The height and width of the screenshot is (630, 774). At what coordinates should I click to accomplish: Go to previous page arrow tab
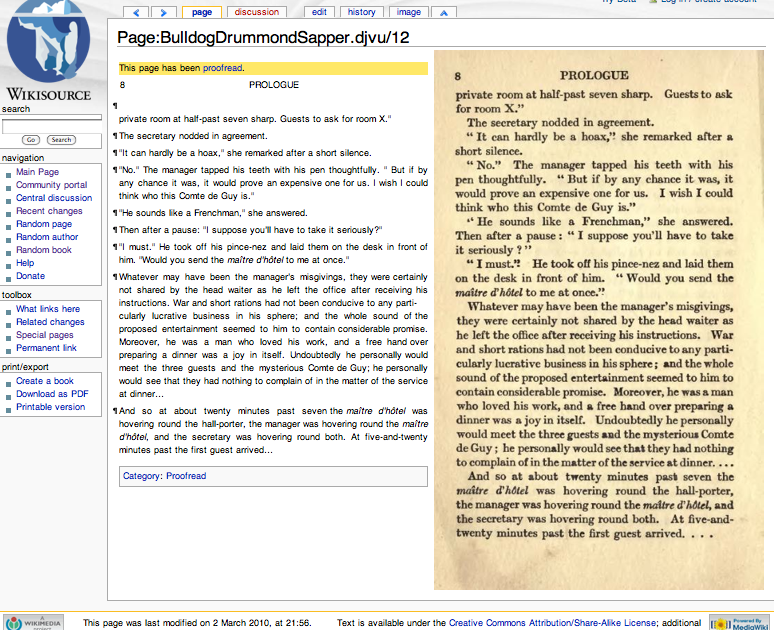(x=136, y=12)
